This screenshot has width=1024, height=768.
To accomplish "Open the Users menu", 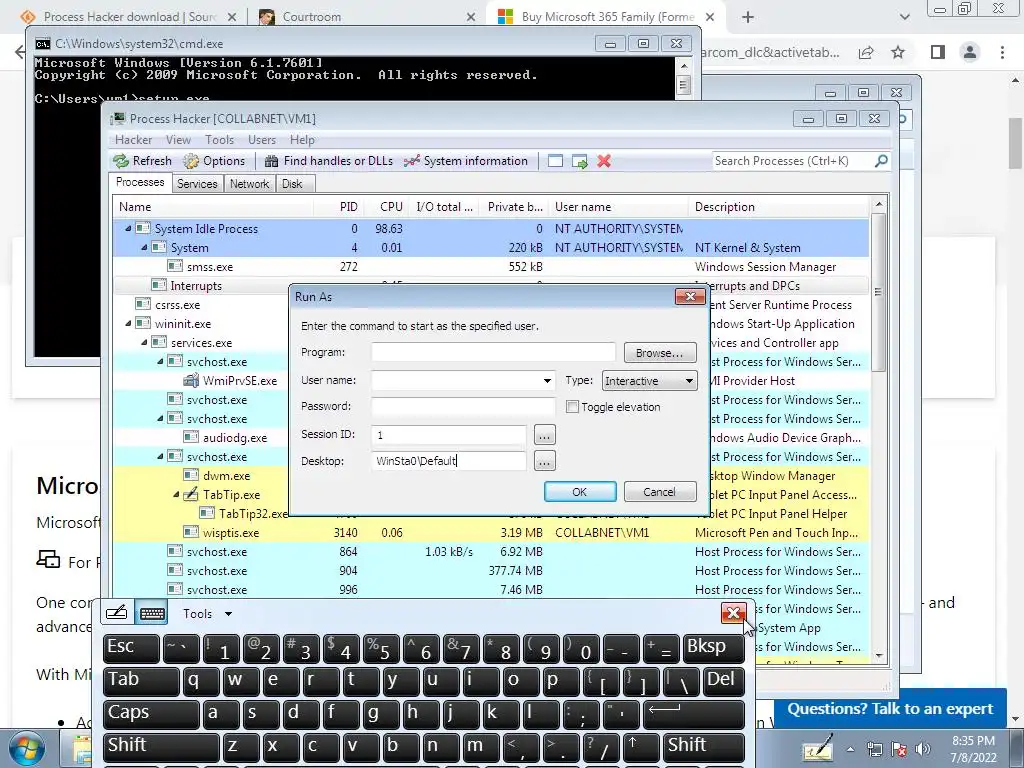I will [262, 140].
